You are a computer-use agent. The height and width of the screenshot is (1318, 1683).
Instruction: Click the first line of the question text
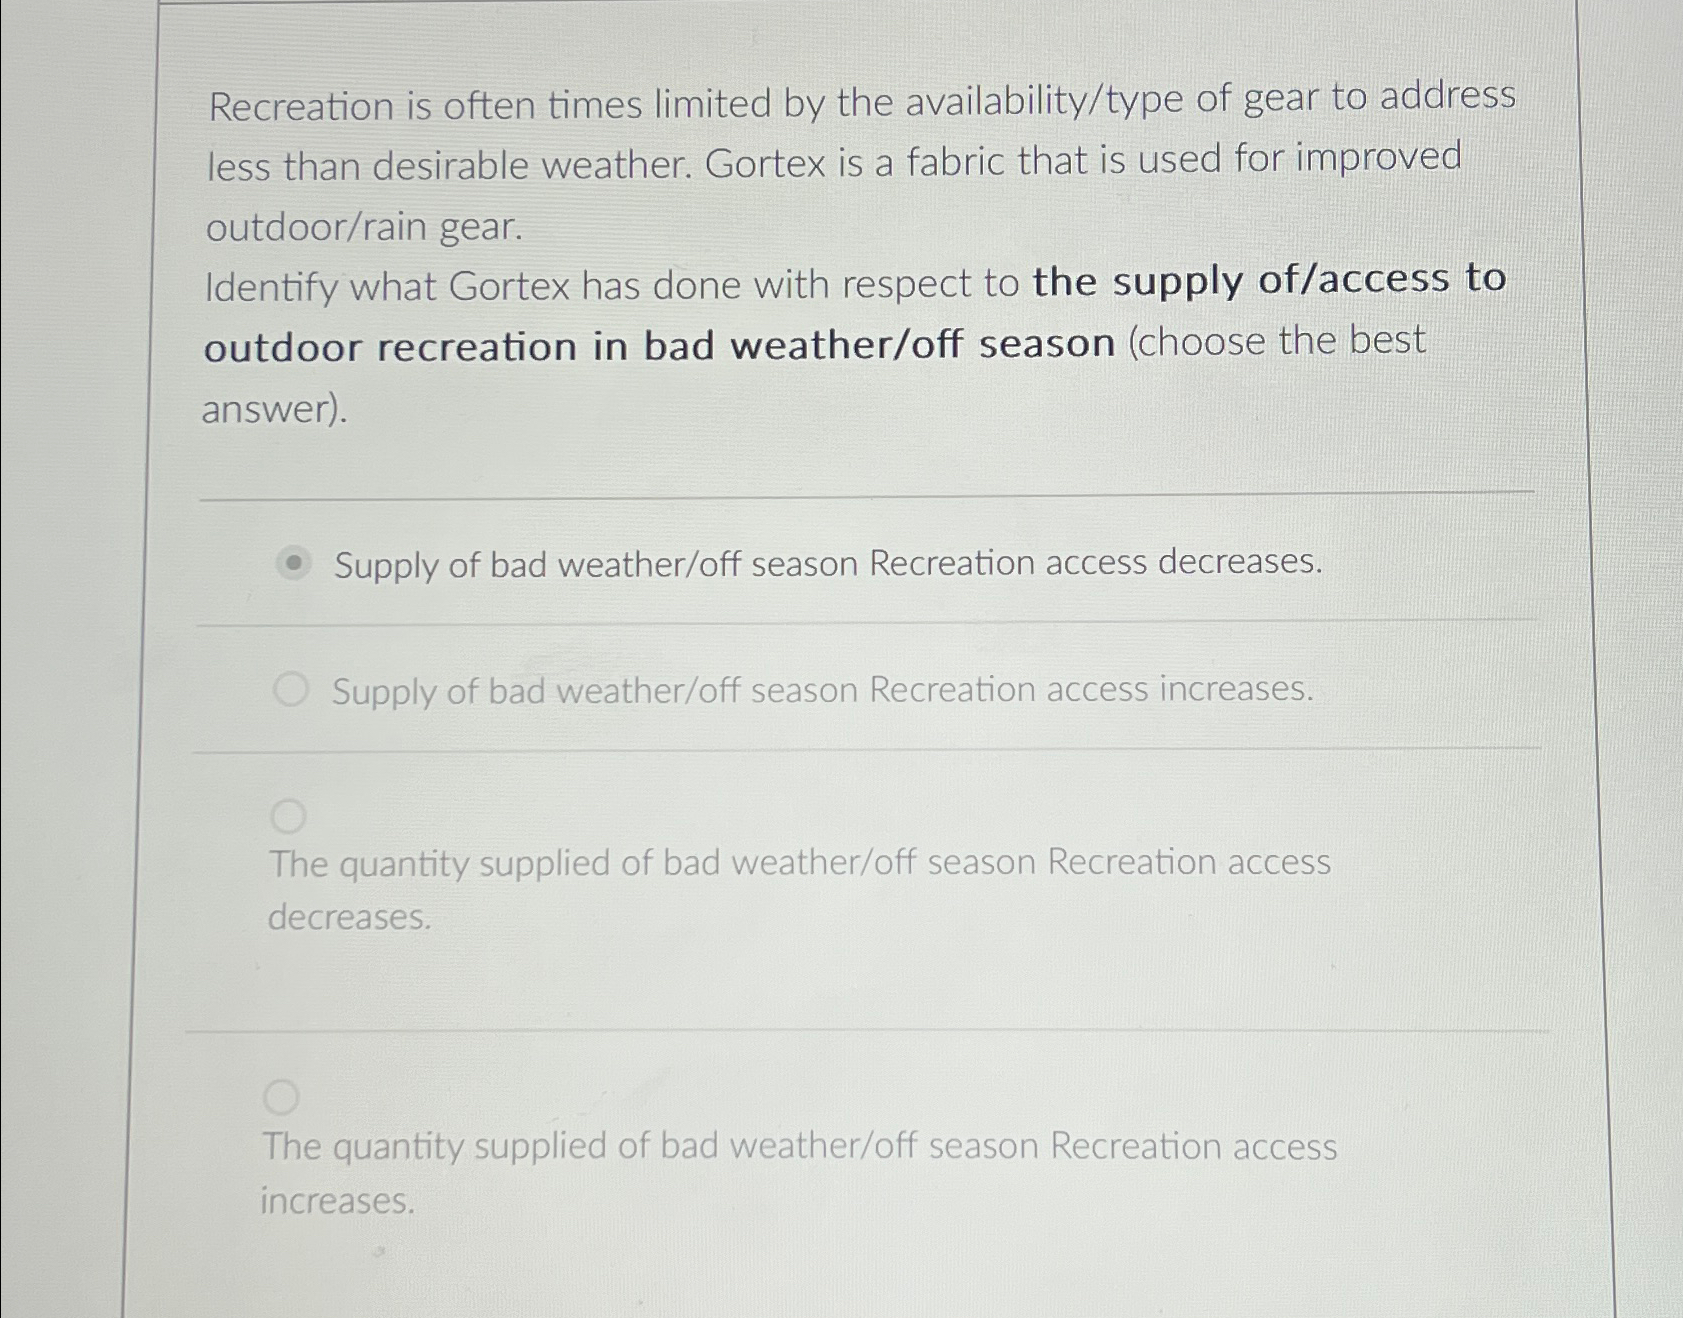pyautogui.click(x=860, y=104)
